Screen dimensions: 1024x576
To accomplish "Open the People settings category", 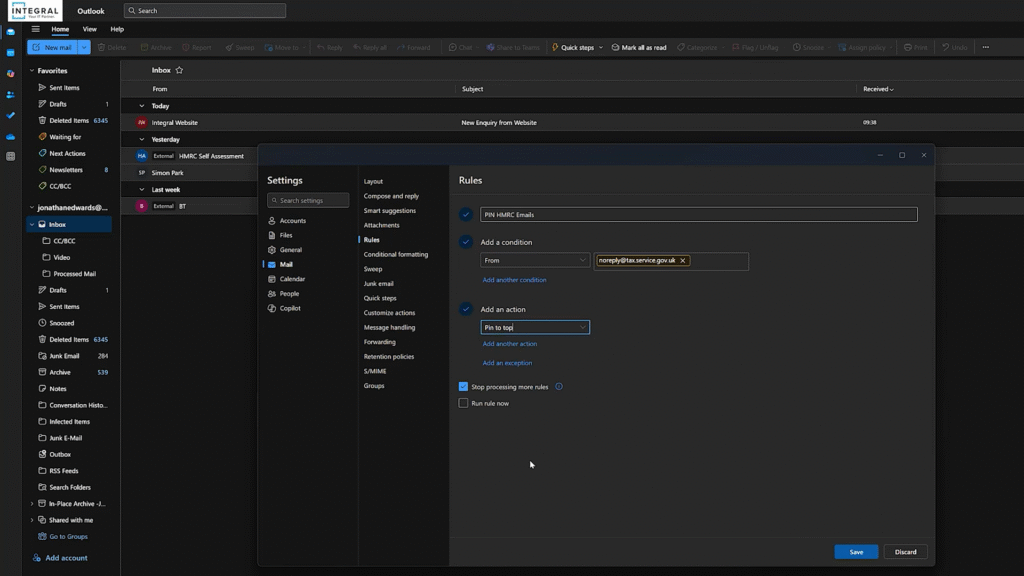I will pyautogui.click(x=289, y=294).
